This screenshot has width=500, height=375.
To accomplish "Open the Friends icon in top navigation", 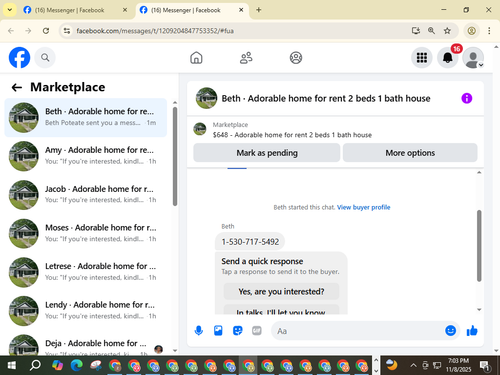I will (246, 58).
